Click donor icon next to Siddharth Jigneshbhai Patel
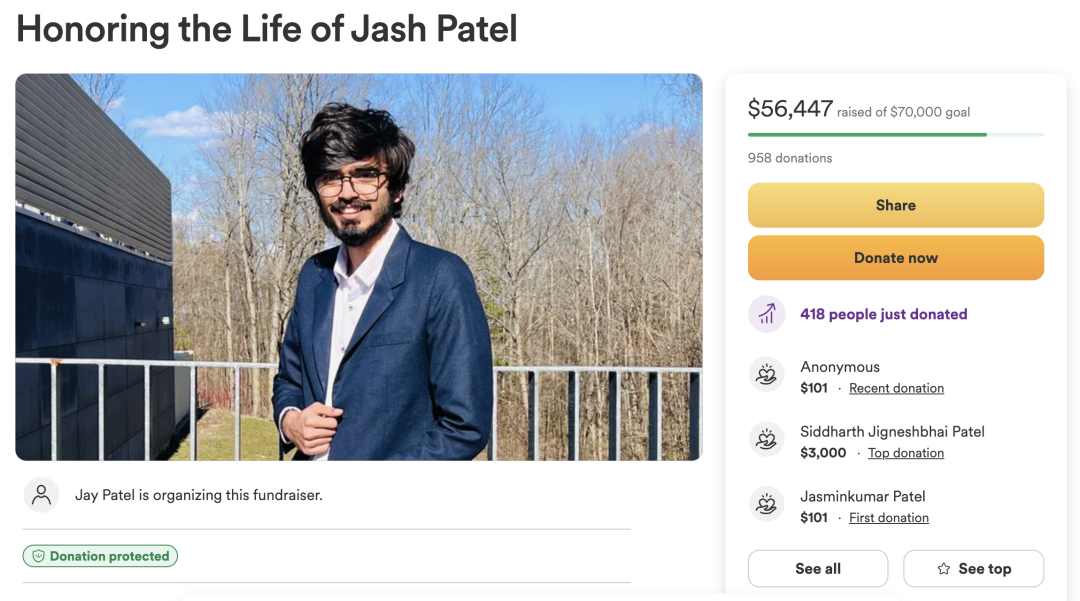 coord(767,439)
